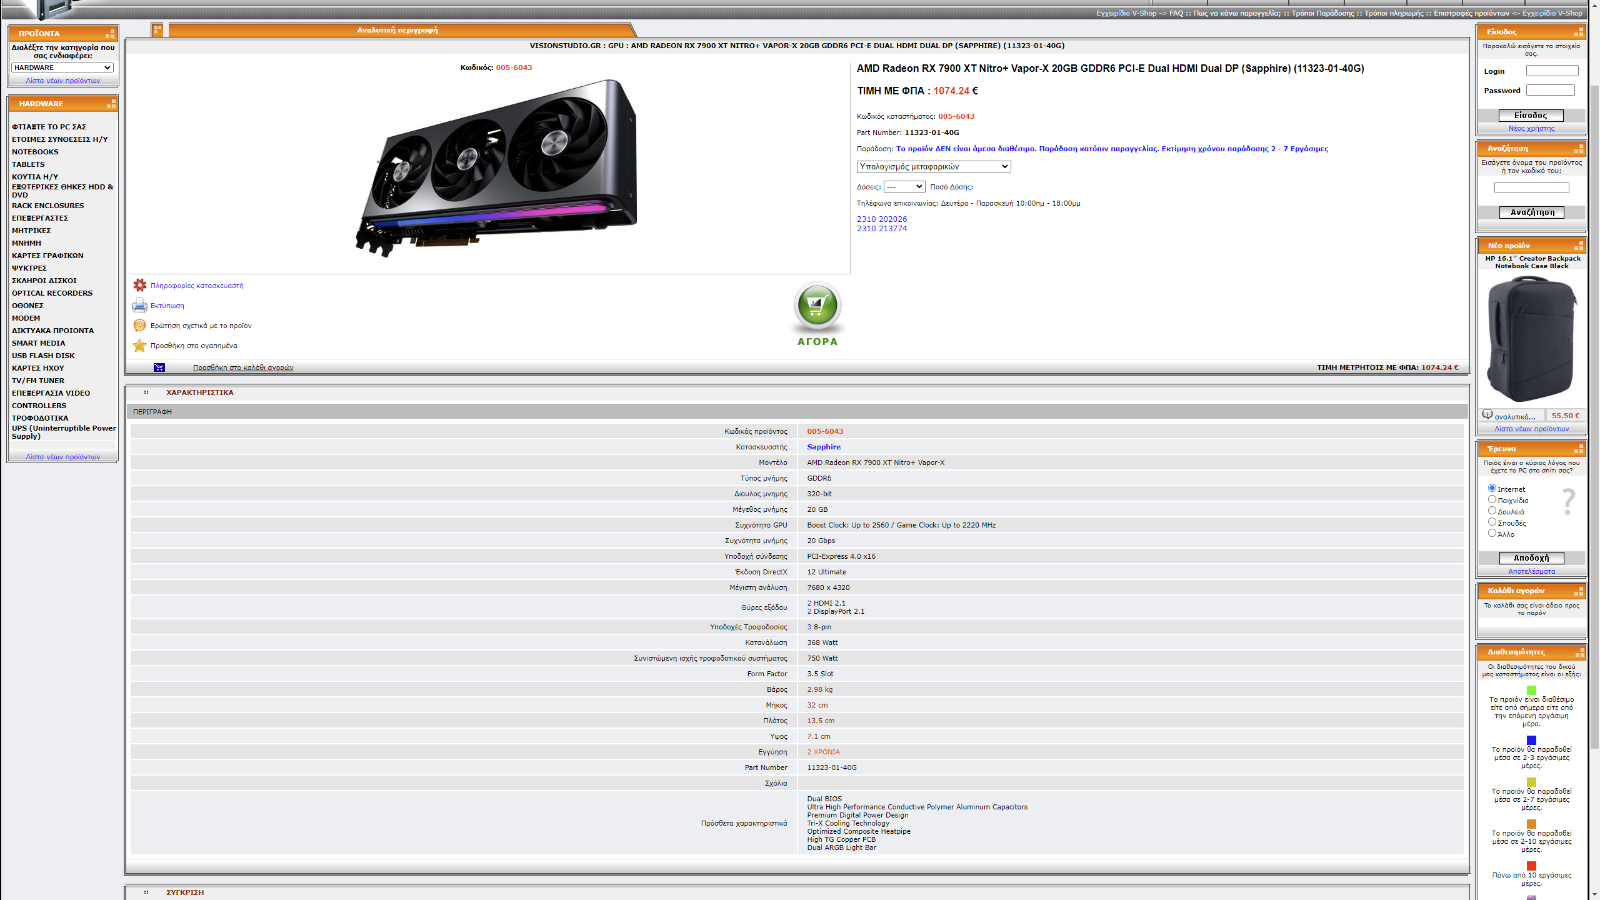Click the Έρευνα panel header icon
1600x900 pixels.
(1579, 449)
